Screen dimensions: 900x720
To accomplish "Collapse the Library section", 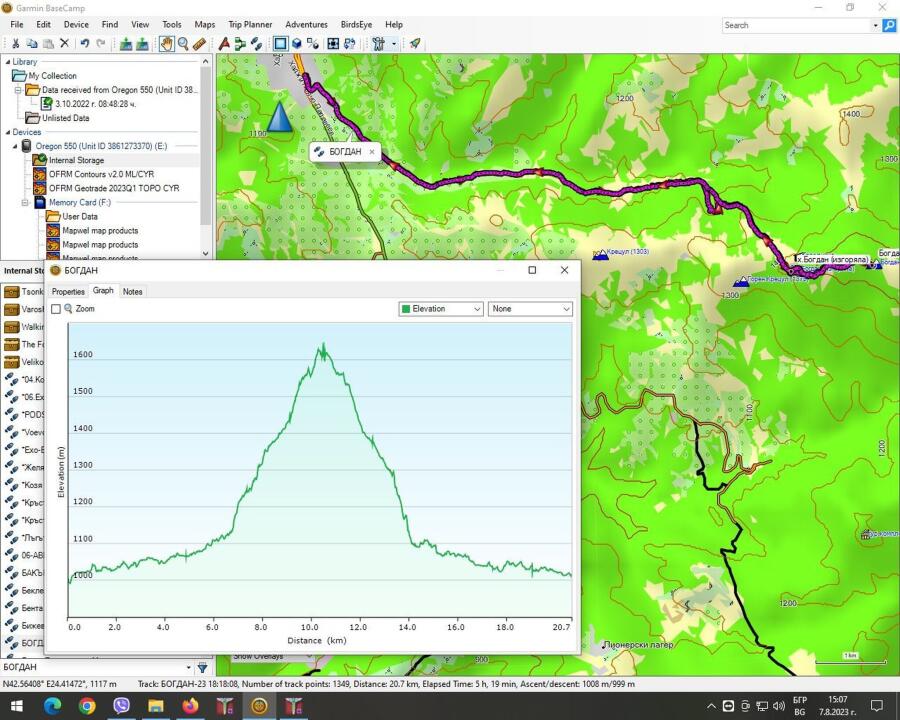I will pyautogui.click(x=7, y=62).
